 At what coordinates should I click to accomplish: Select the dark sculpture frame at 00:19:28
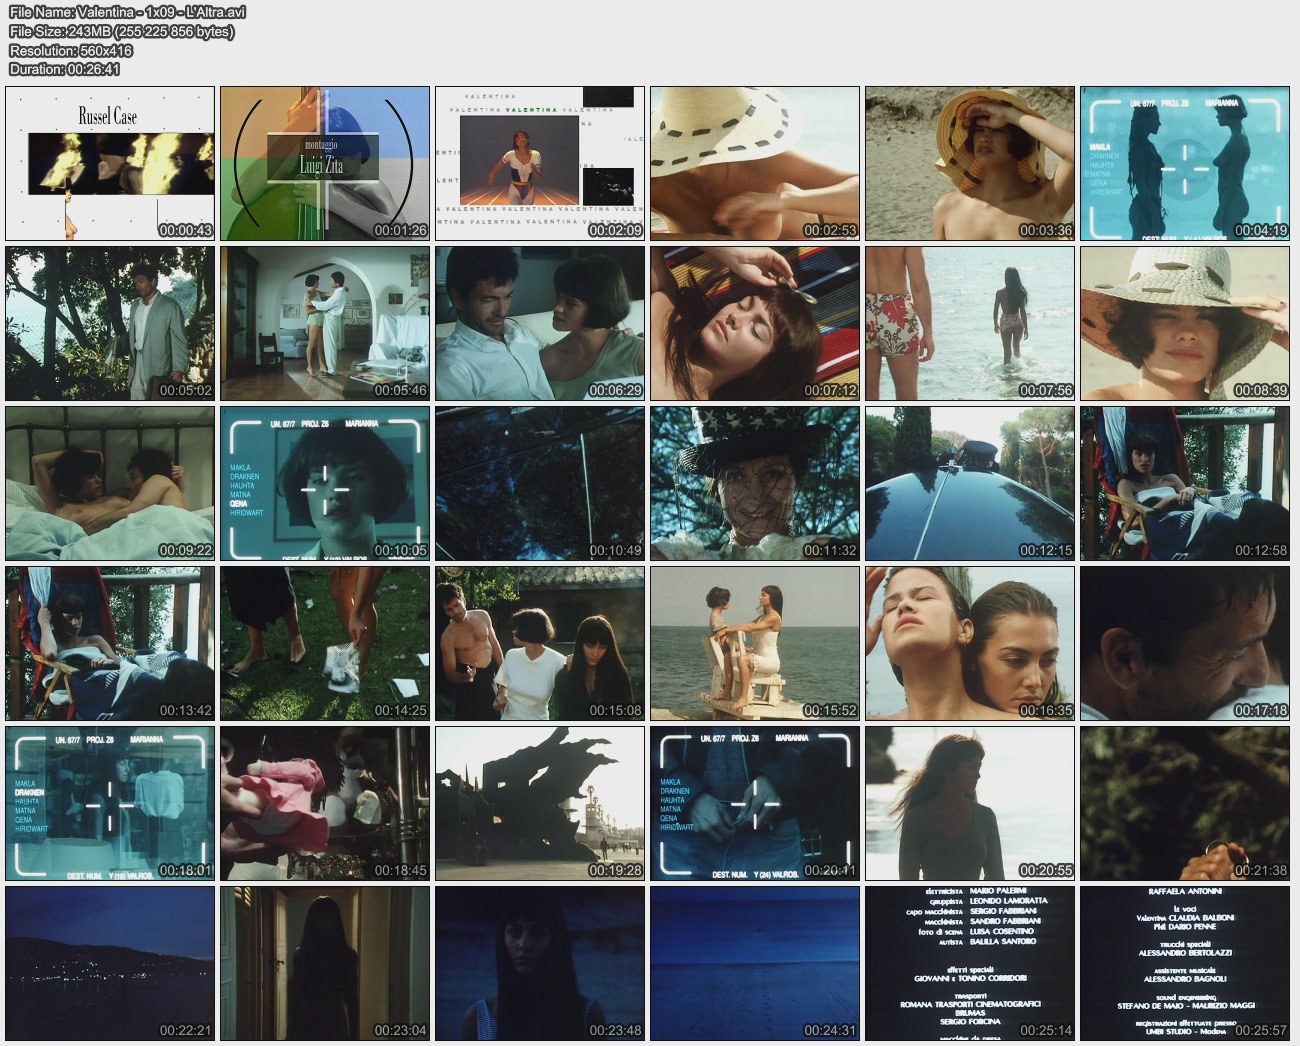[x=540, y=803]
